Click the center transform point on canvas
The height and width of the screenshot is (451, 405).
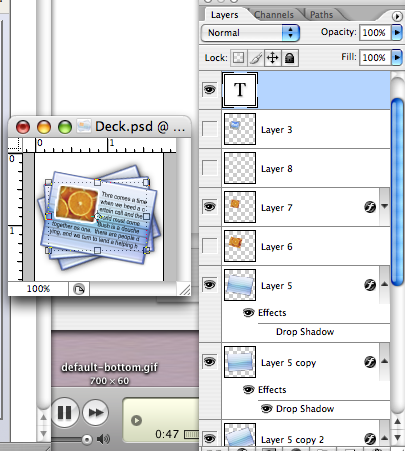pyautogui.click(x=97, y=217)
